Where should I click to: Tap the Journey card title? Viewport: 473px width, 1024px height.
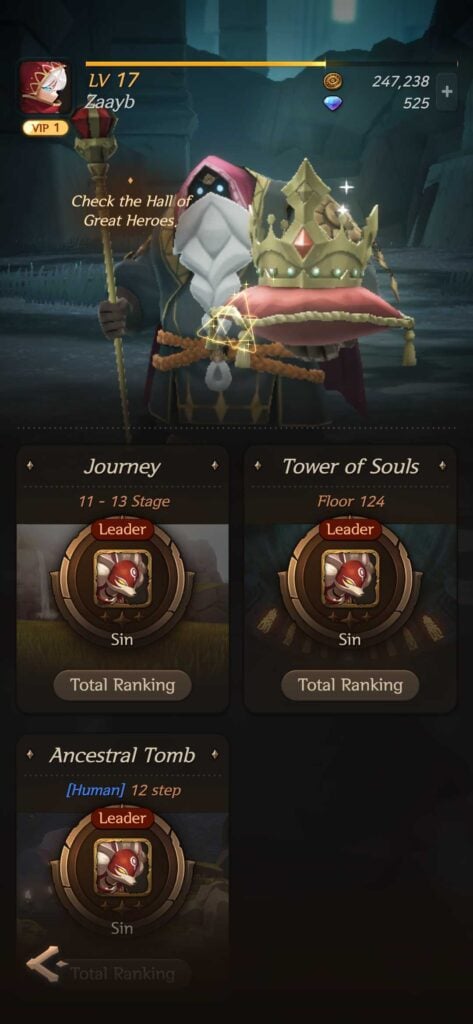click(122, 467)
